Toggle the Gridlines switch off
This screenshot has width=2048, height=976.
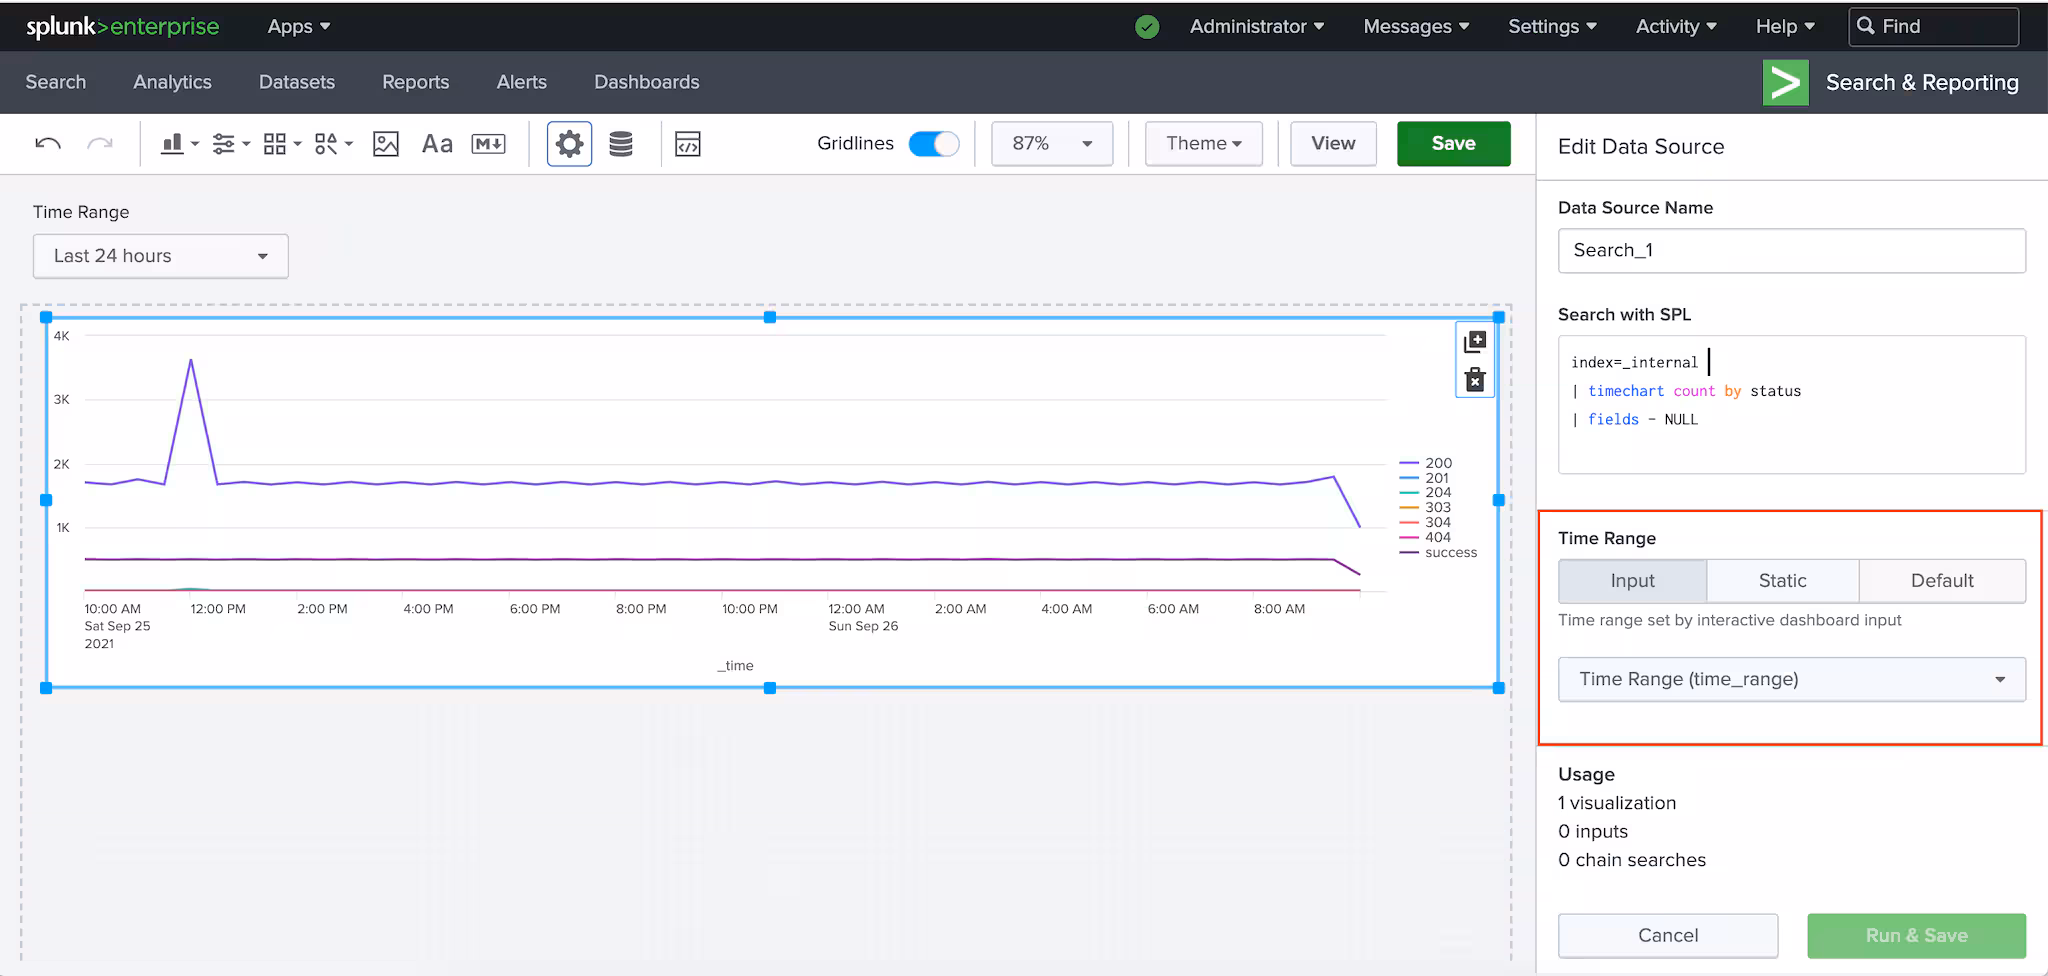pyautogui.click(x=933, y=144)
